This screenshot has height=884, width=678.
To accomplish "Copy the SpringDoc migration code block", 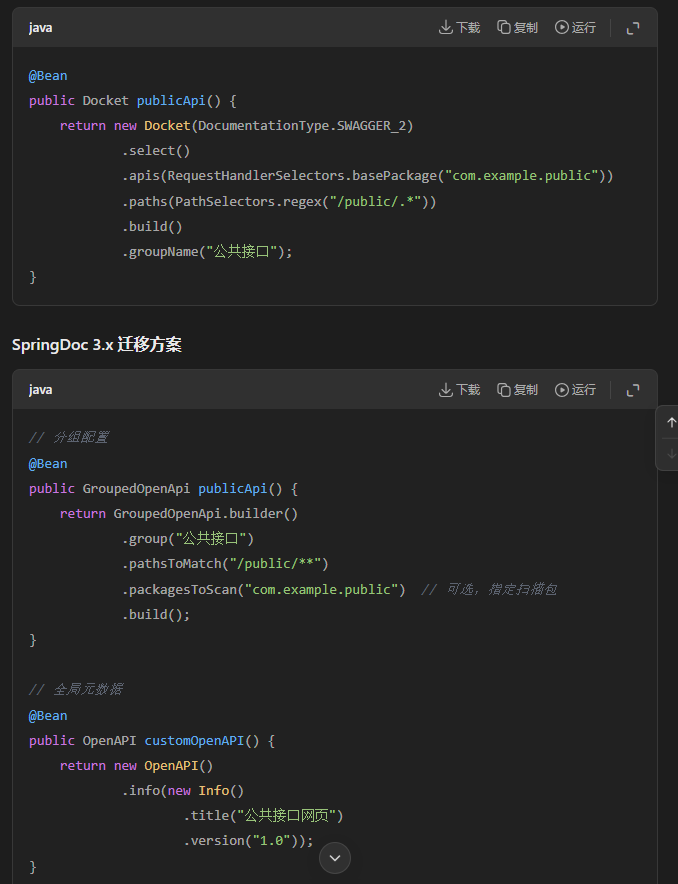I will tap(517, 390).
